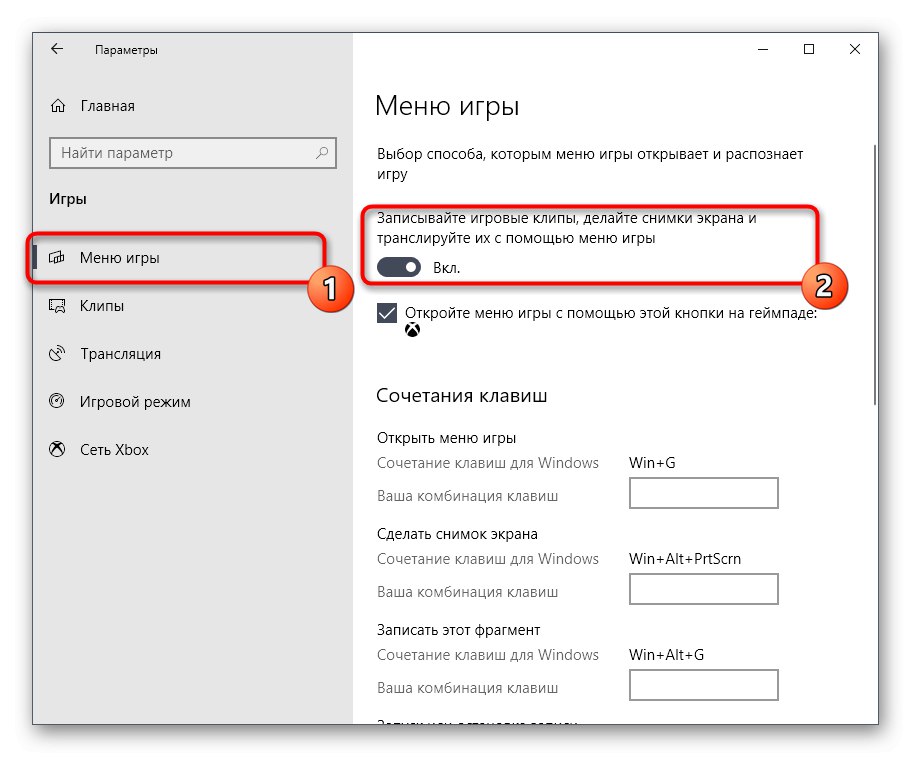Viewport: 911px width, 757px height.
Task: Click the Игровой режим icon
Action: pyautogui.click(x=59, y=402)
